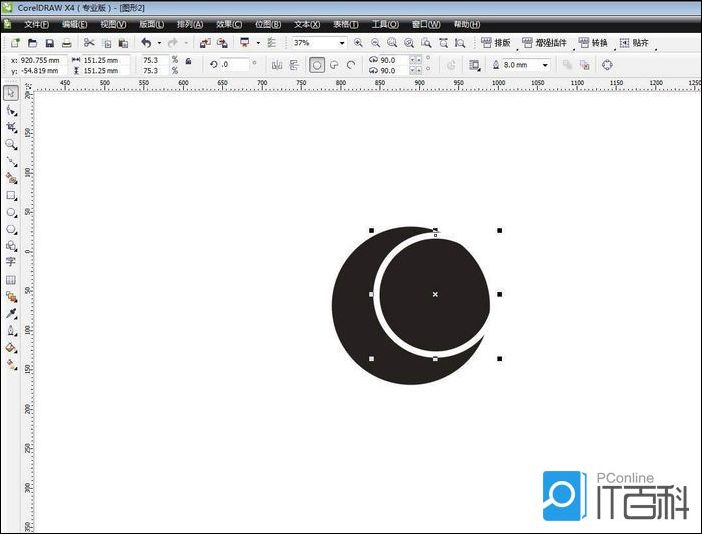Toggle the lock ratio padlock
This screenshot has height=534, width=702.
coord(188,61)
